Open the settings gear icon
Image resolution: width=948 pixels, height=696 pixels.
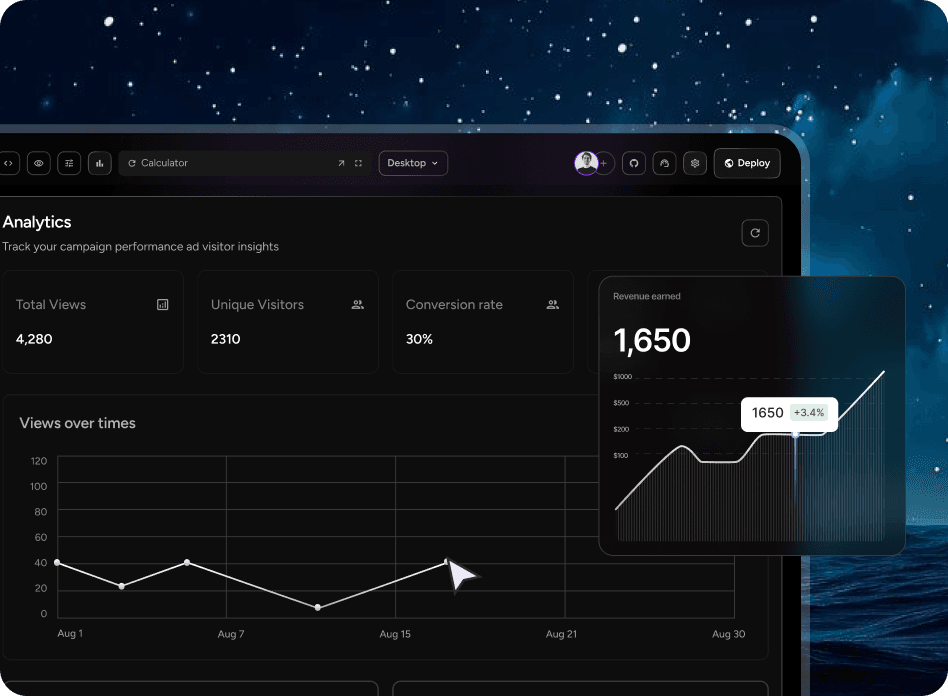coord(695,163)
